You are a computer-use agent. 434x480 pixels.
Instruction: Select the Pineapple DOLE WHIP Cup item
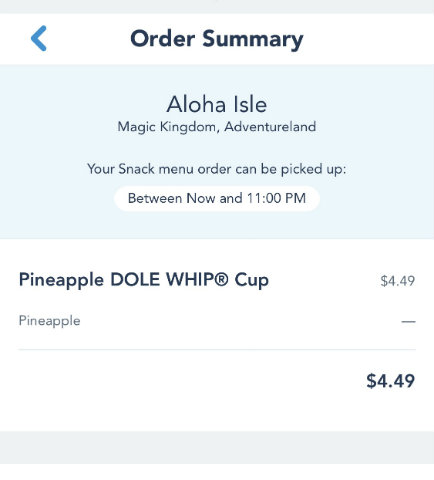coord(144,280)
